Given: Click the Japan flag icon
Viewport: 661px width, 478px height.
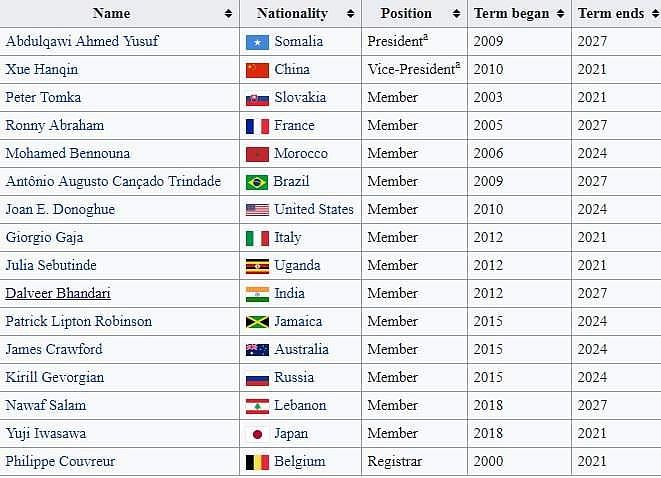Looking at the screenshot, I should click(x=257, y=434).
